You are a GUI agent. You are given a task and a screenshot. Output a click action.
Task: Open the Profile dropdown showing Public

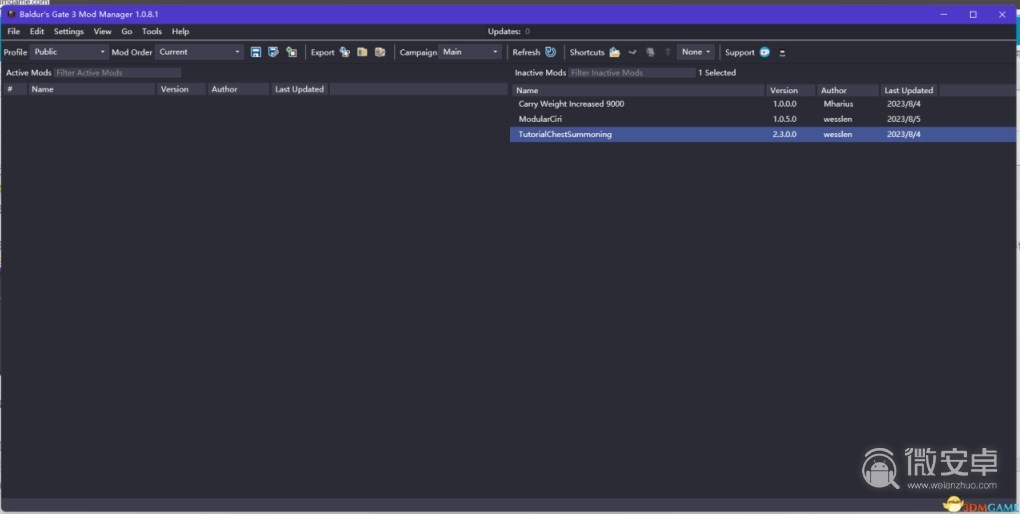69,52
